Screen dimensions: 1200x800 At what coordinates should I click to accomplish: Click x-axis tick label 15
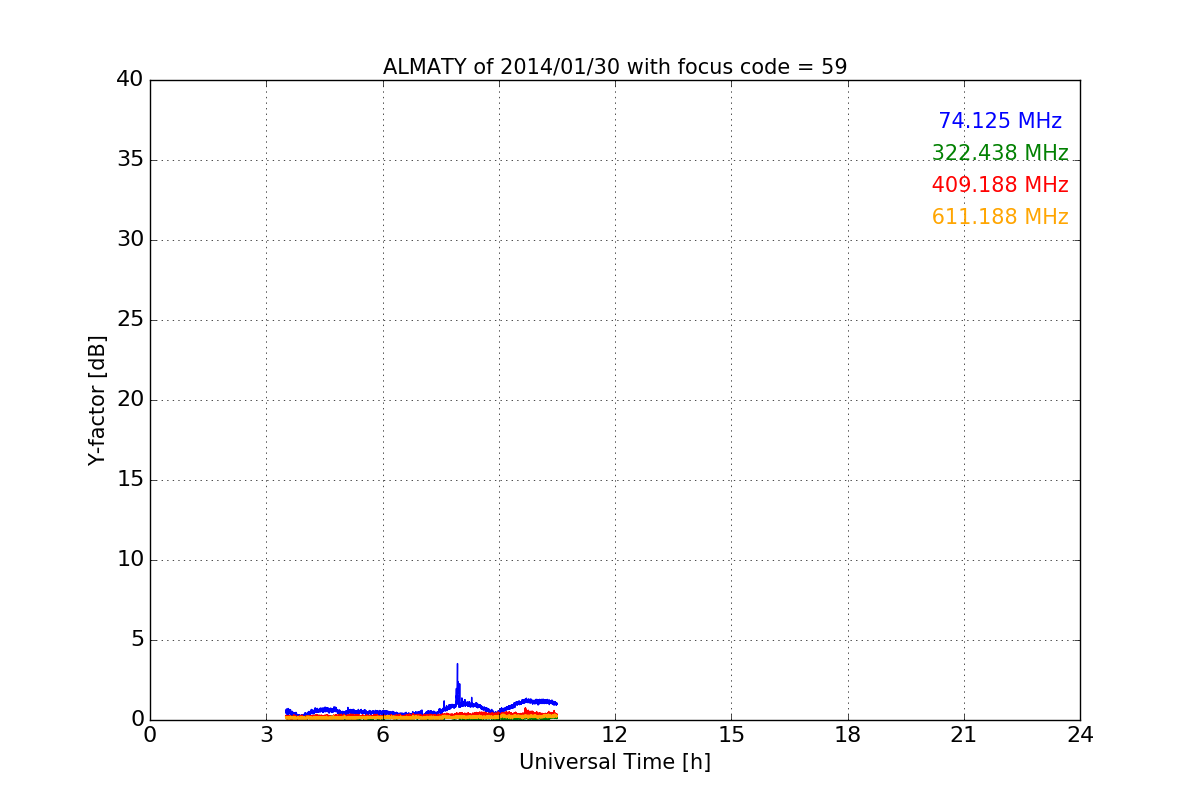[731, 735]
